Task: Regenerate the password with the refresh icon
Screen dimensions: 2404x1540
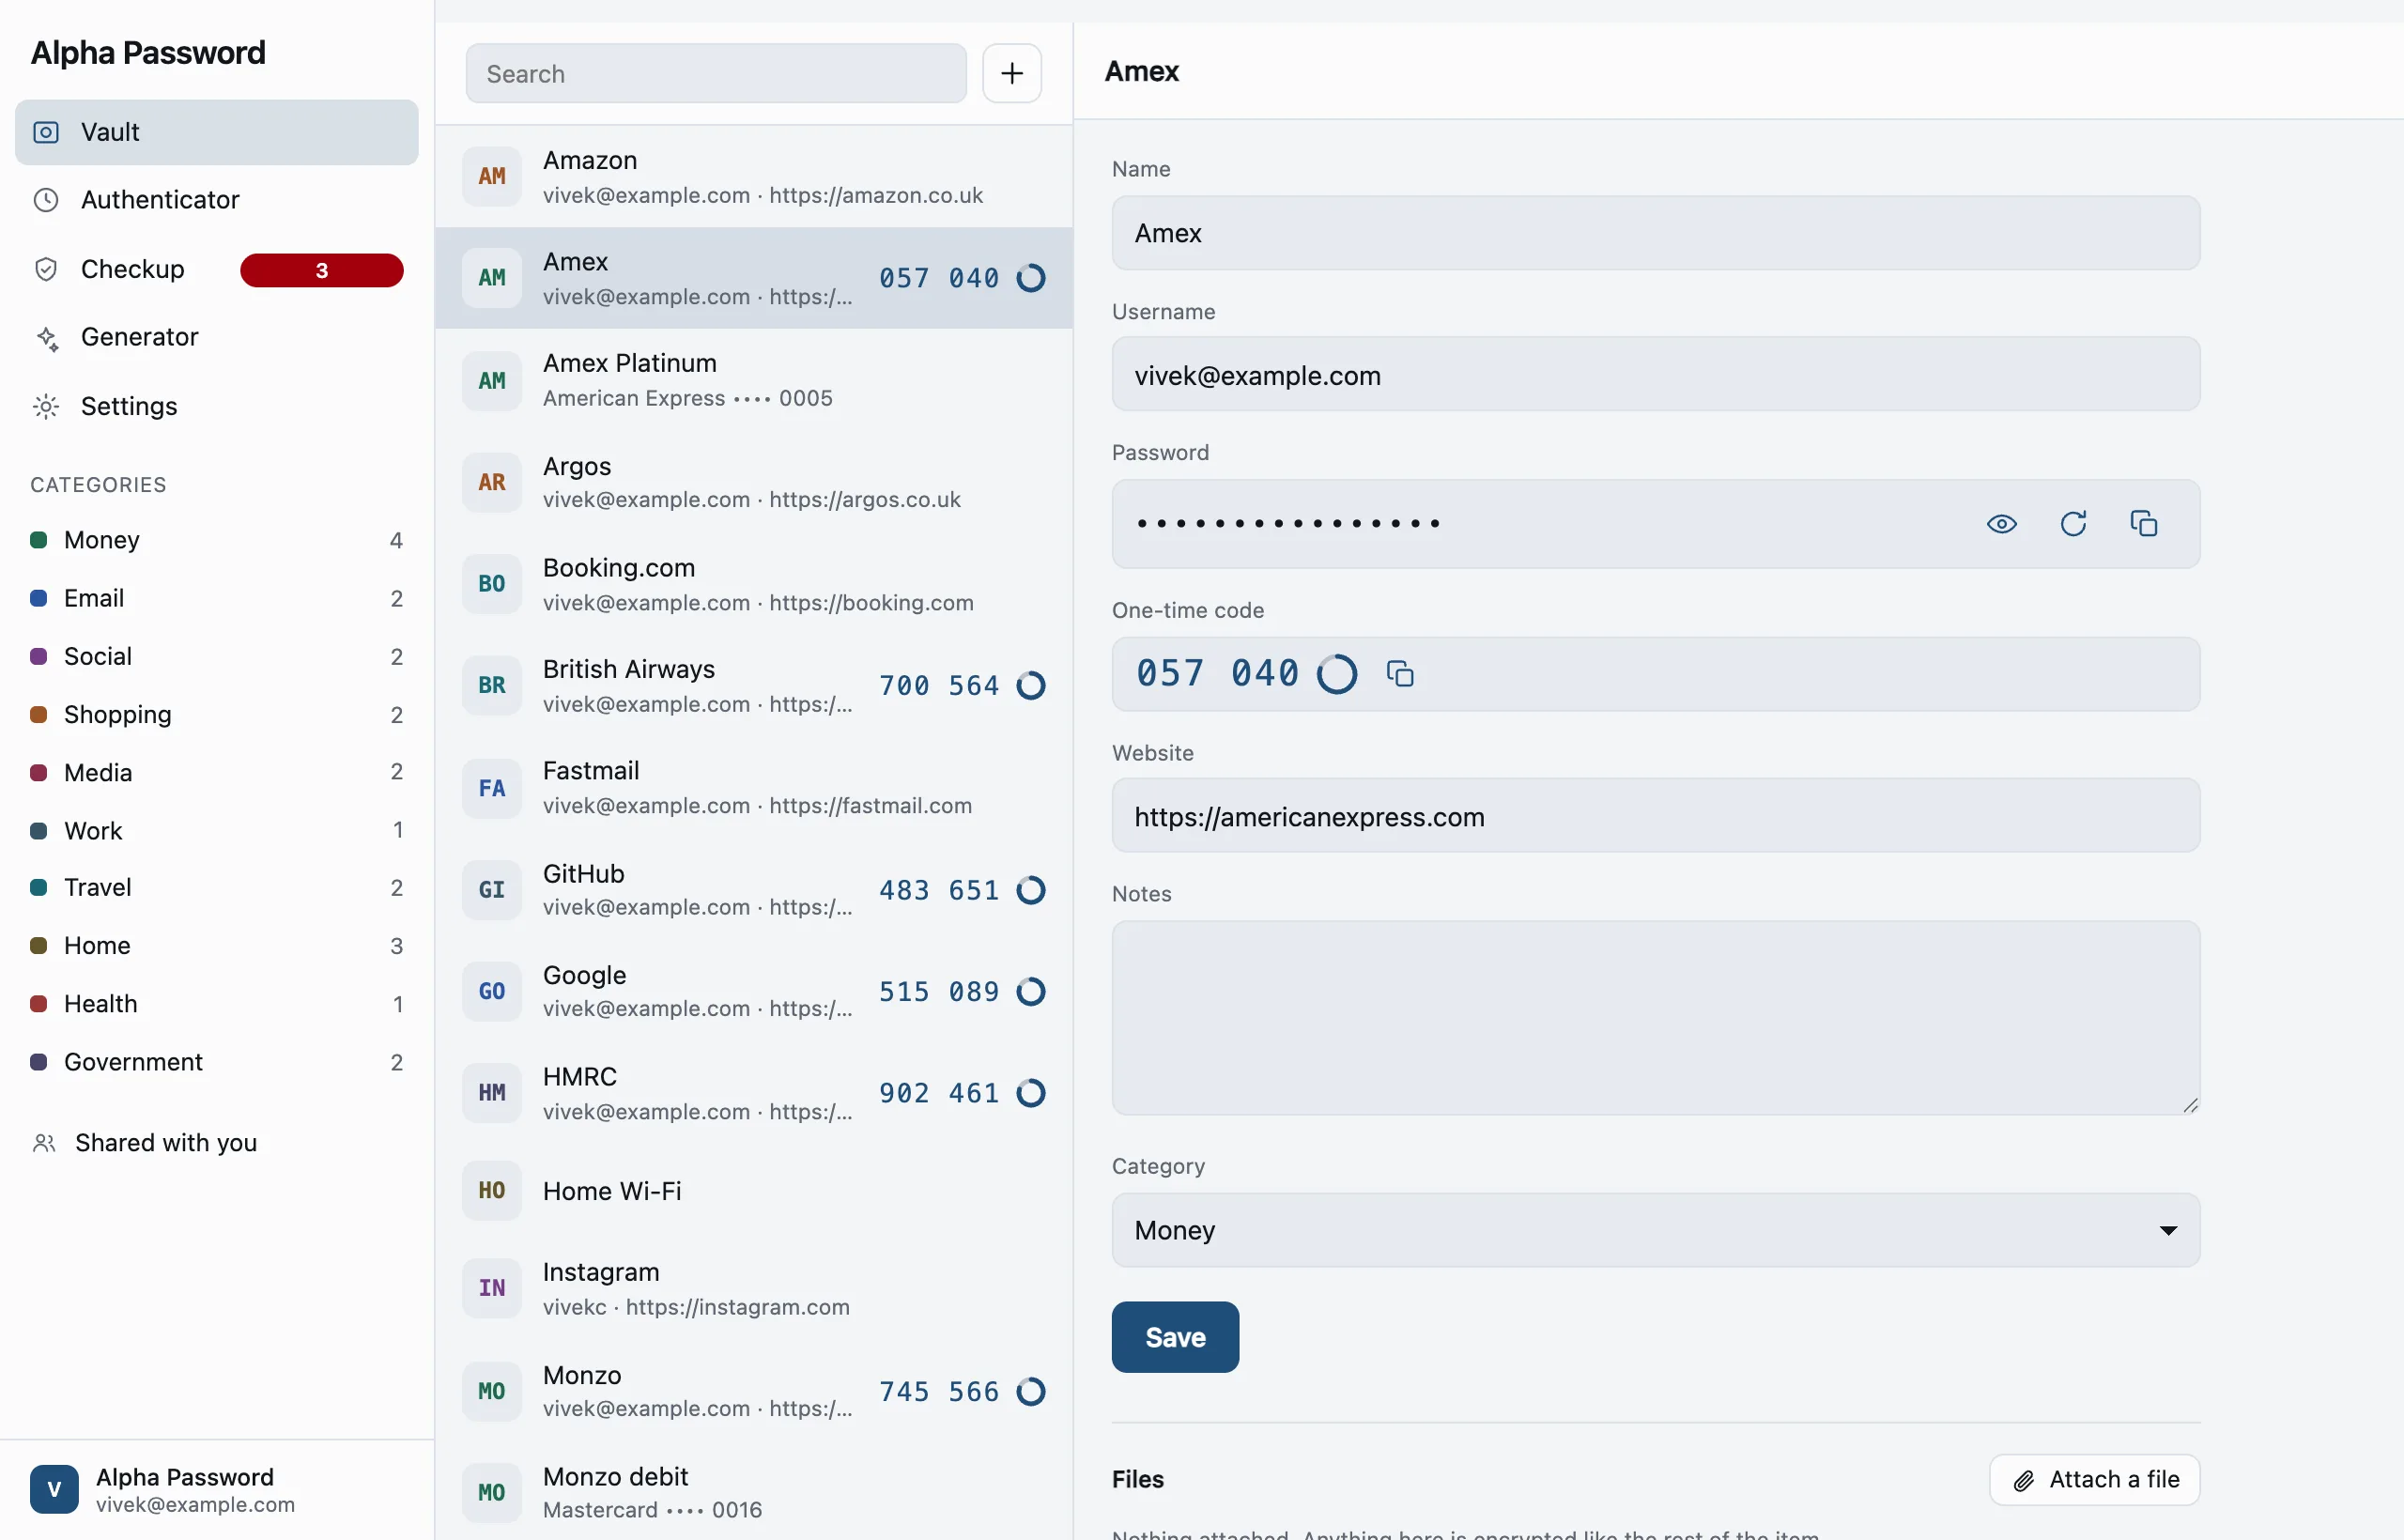Action: click(2073, 524)
